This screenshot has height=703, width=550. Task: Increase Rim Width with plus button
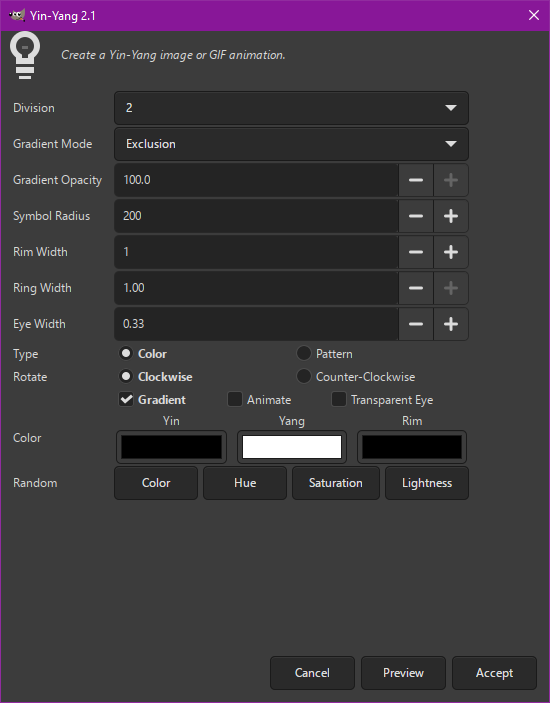point(450,252)
